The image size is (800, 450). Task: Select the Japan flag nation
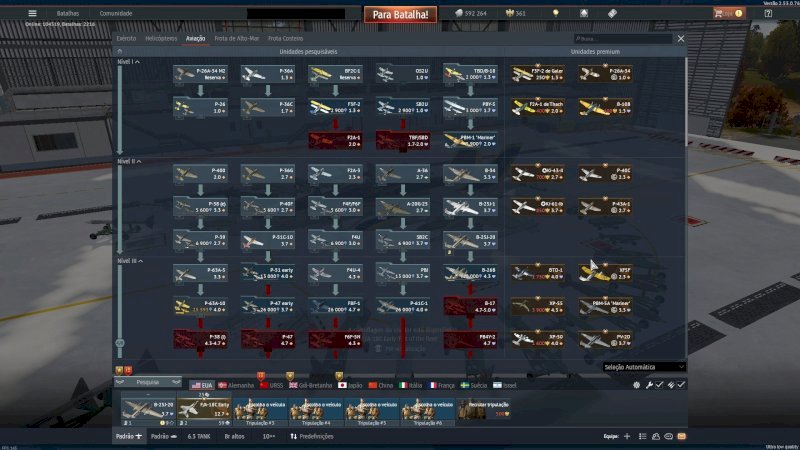[x=347, y=384]
